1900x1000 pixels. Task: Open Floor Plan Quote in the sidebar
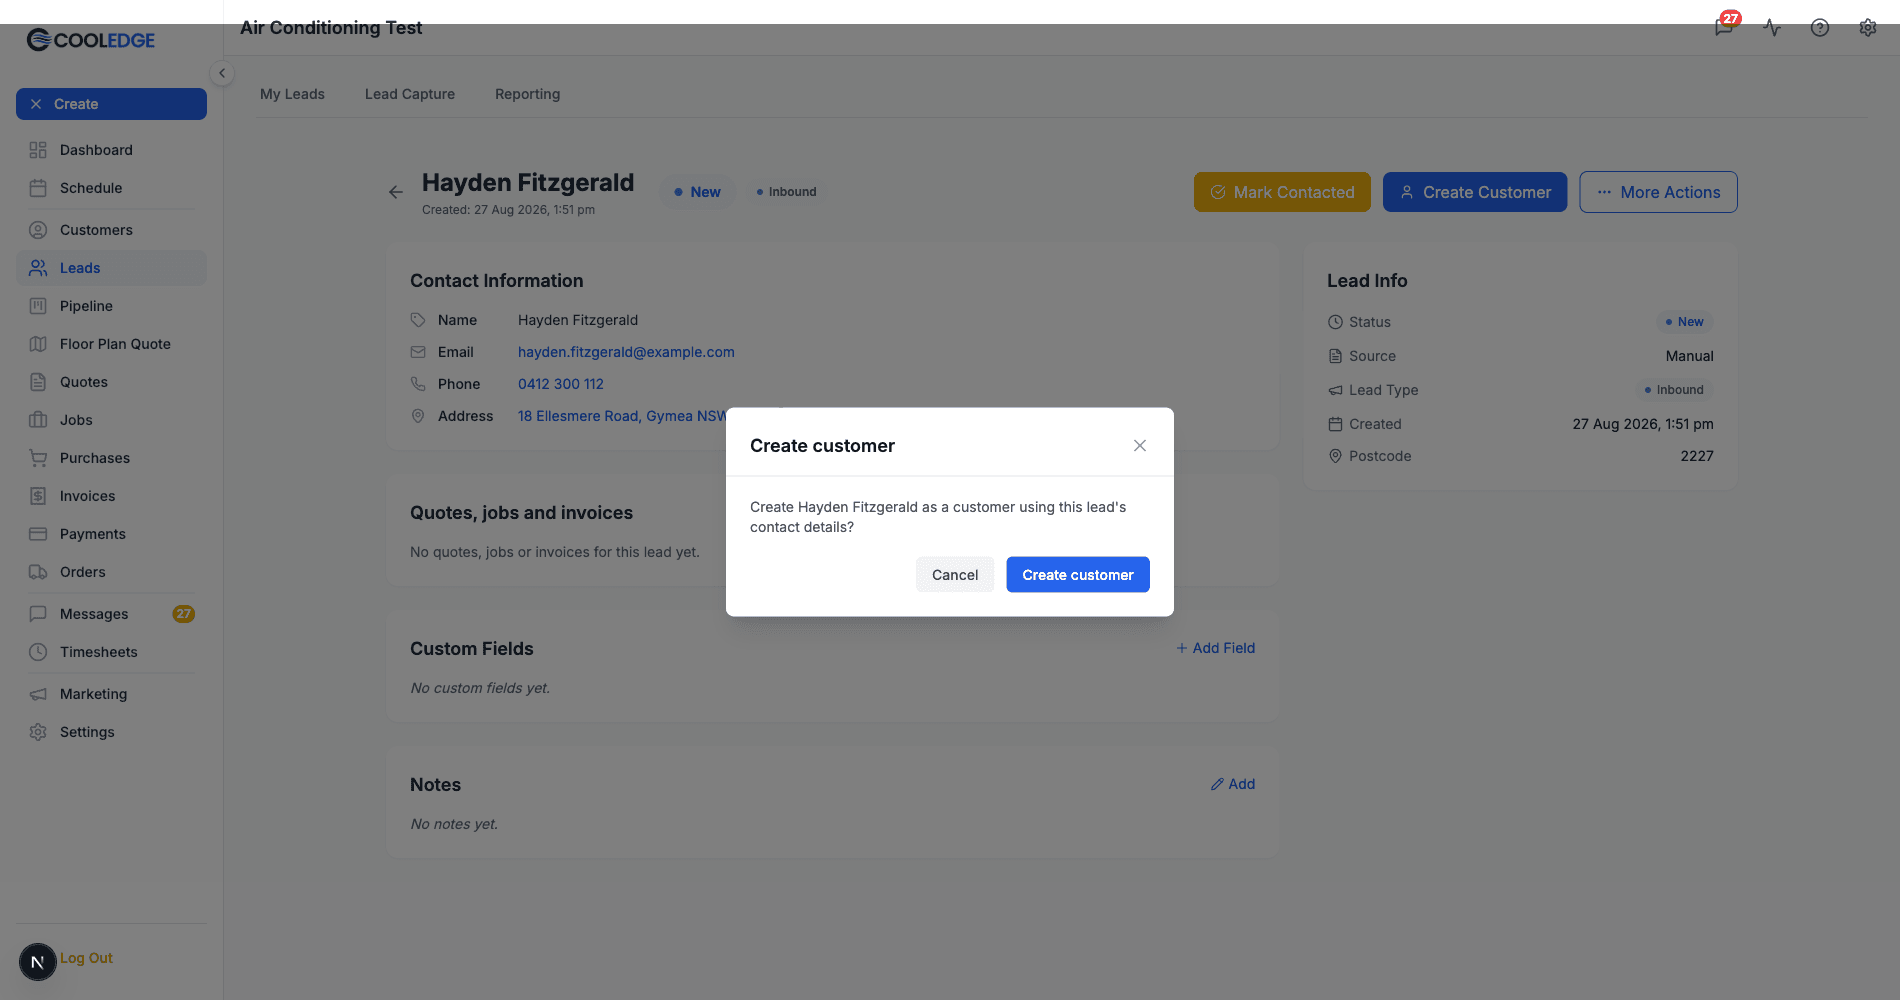point(111,344)
